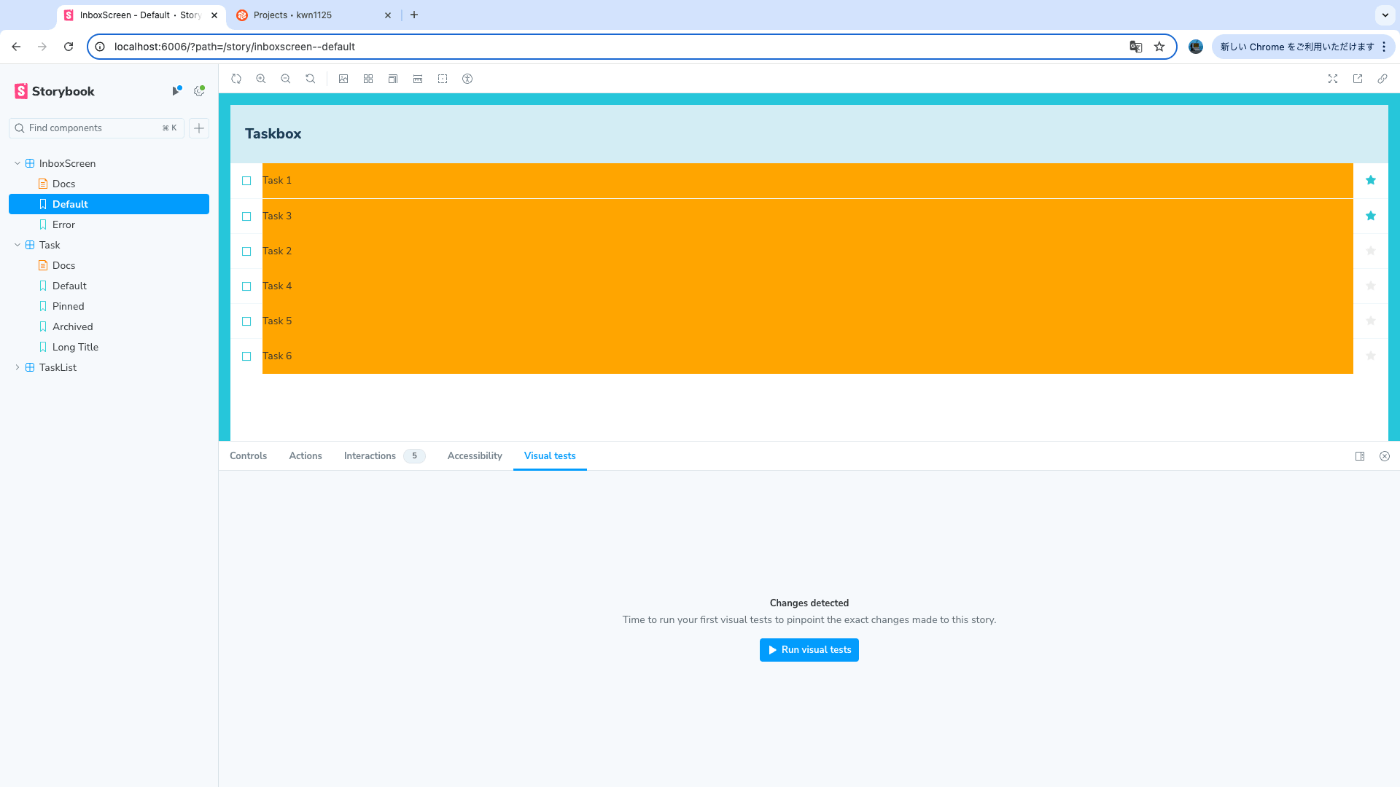Open the story in a new tab
1400x787 pixels.
pos(1358,78)
